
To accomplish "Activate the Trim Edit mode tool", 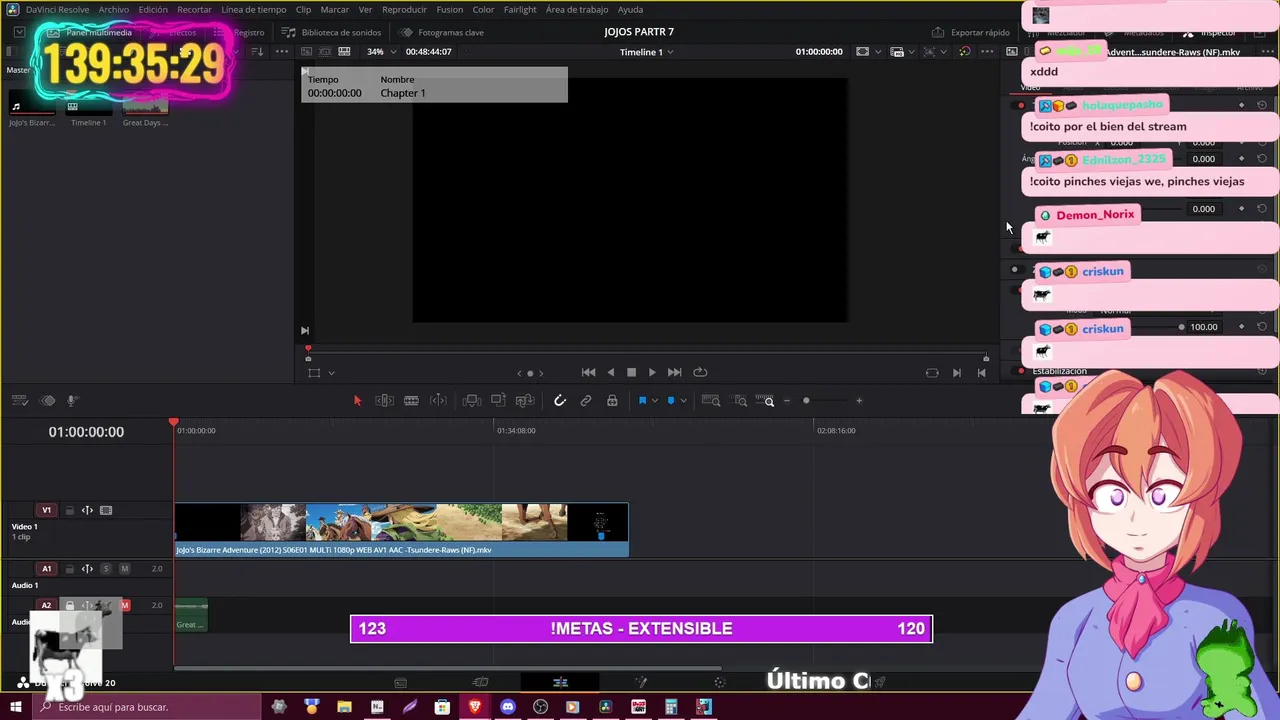I will click(x=384, y=401).
